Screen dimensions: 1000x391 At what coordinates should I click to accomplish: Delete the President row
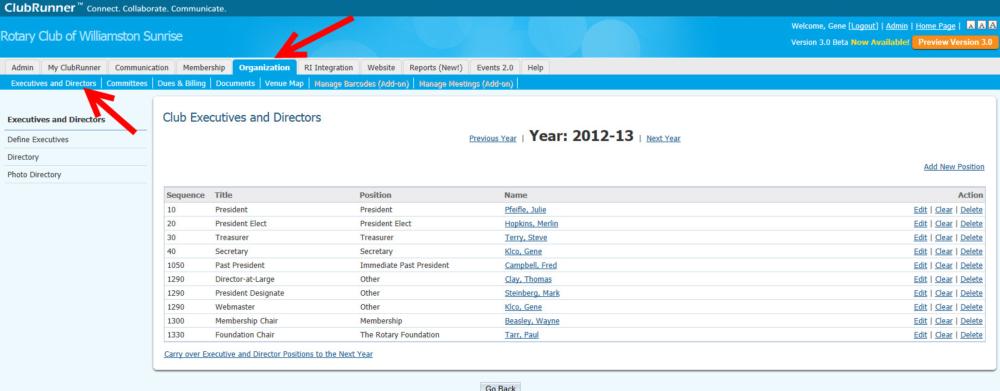(971, 210)
